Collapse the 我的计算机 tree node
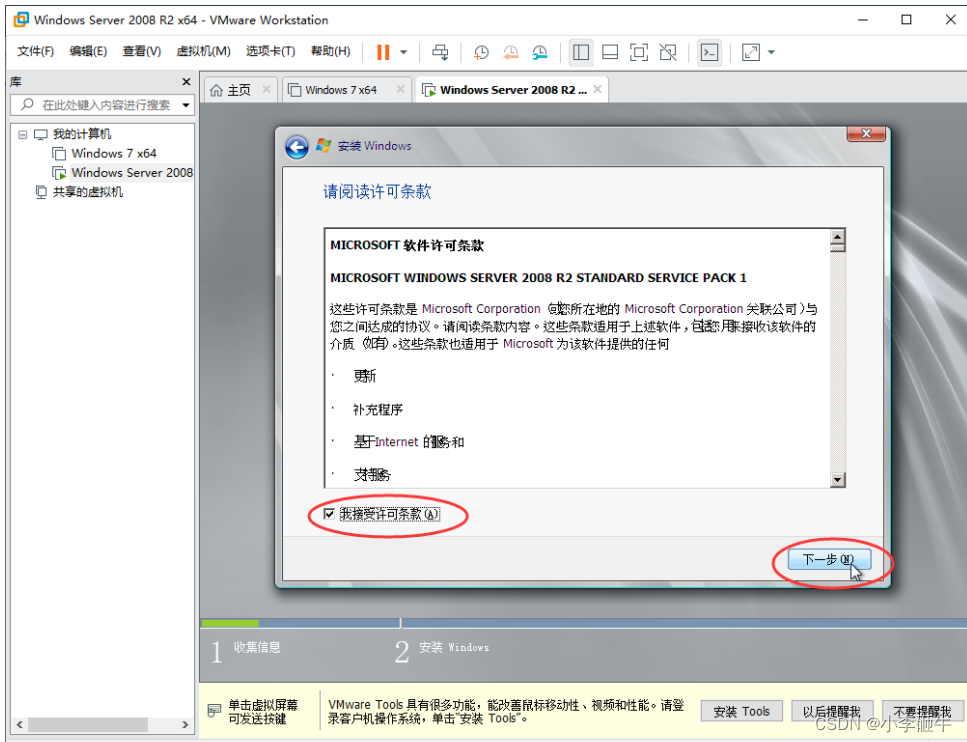Image resolution: width=967 pixels, height=742 pixels. coord(23,134)
